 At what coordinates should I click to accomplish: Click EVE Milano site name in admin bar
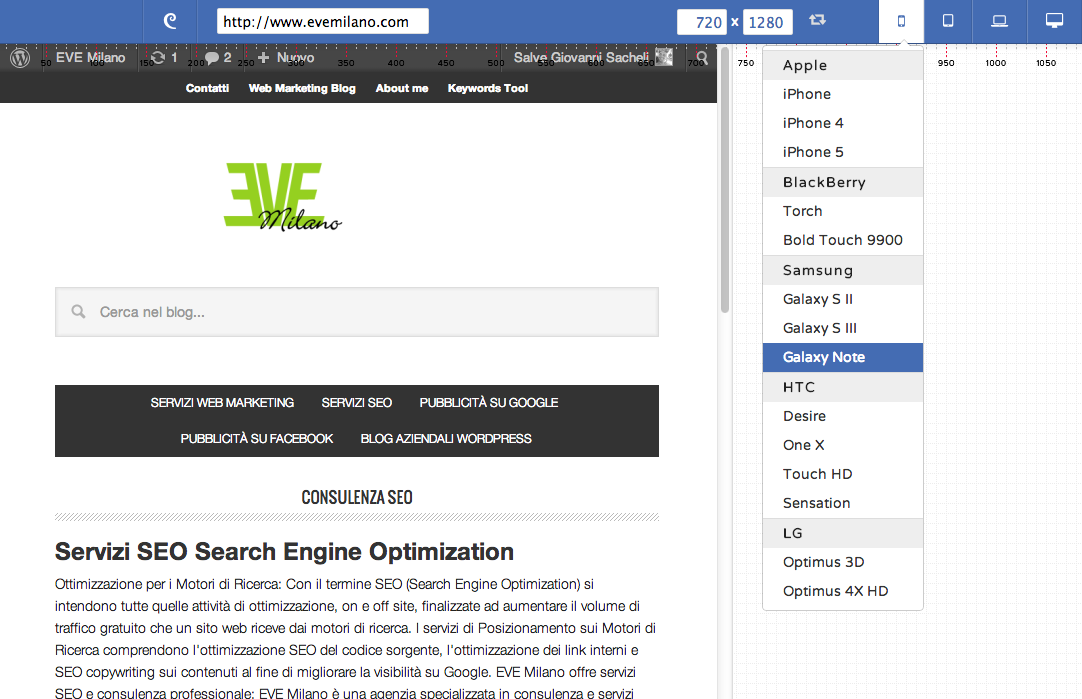click(x=90, y=58)
